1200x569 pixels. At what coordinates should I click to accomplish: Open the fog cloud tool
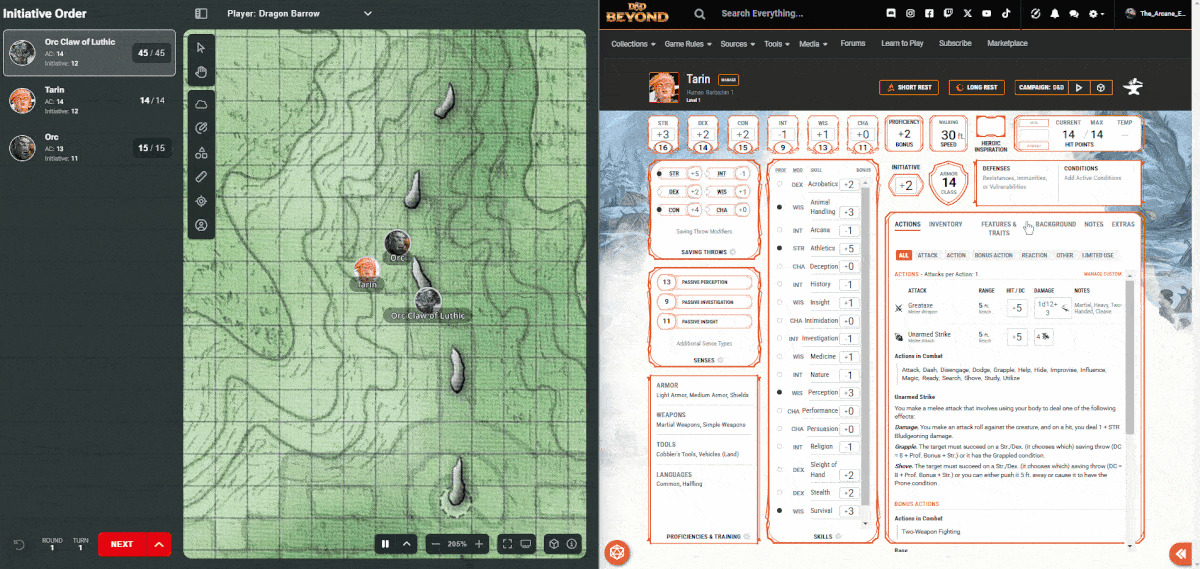pyautogui.click(x=201, y=104)
